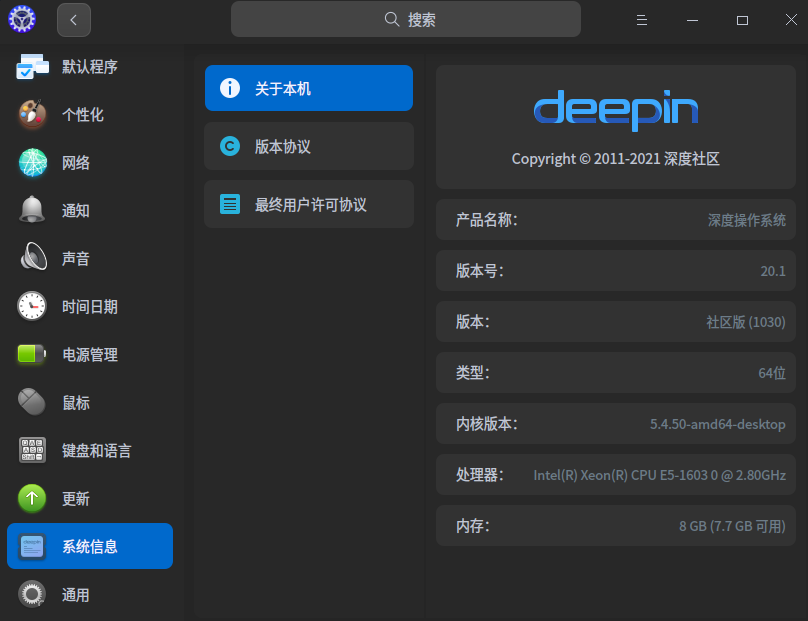Select the 关于本机 tab
This screenshot has width=808, height=621.
(x=309, y=88)
